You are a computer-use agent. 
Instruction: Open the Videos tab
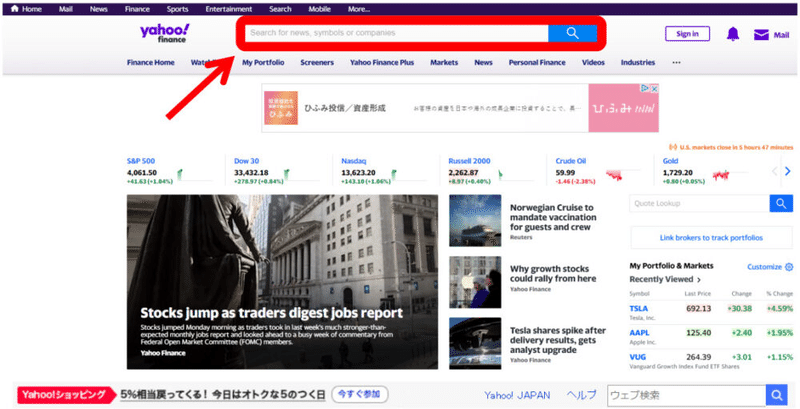tap(593, 62)
